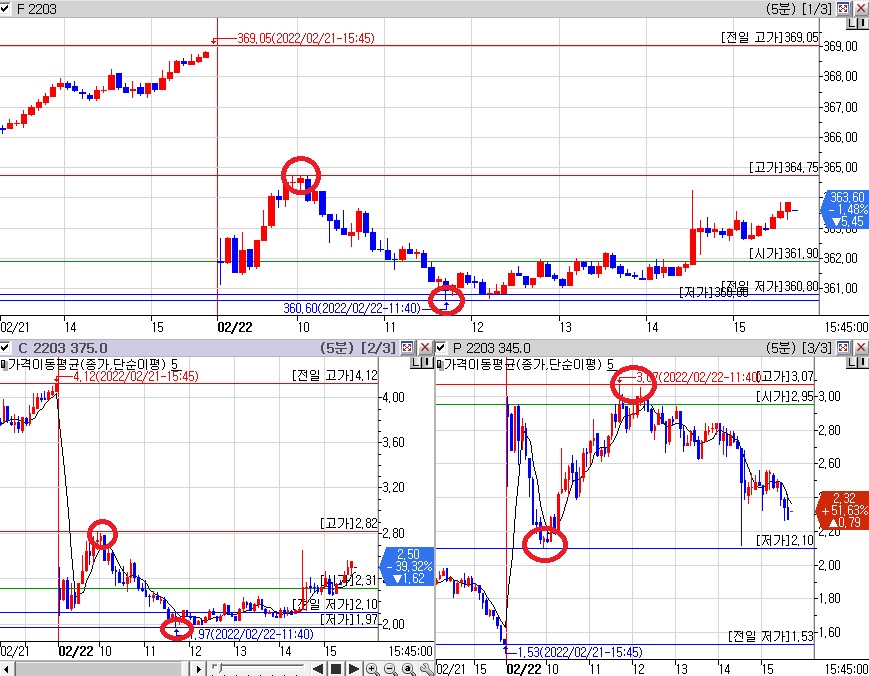Click the [고가]2.82 label in C 2203 chart
The width and height of the screenshot is (869, 676).
click(349, 524)
